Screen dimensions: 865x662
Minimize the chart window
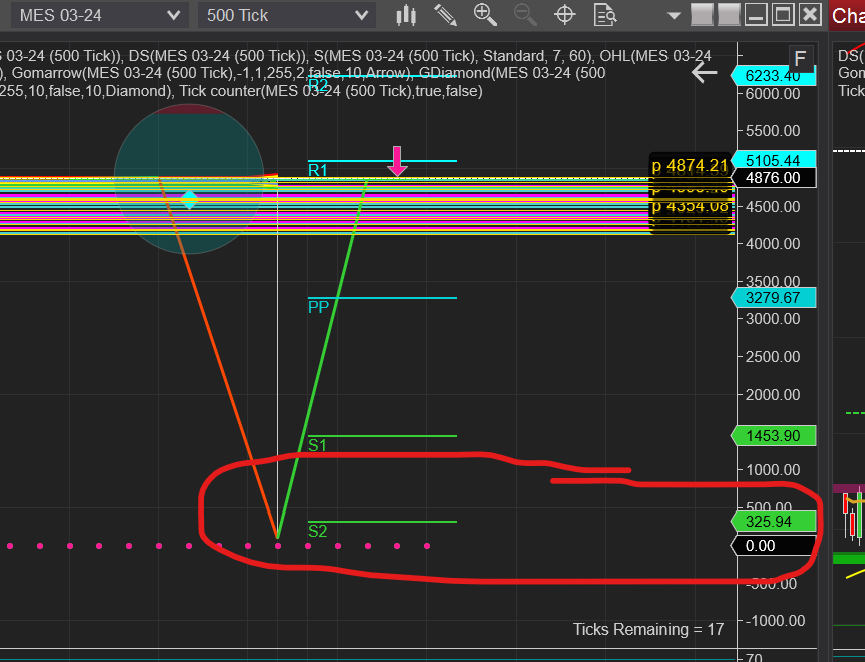point(756,14)
